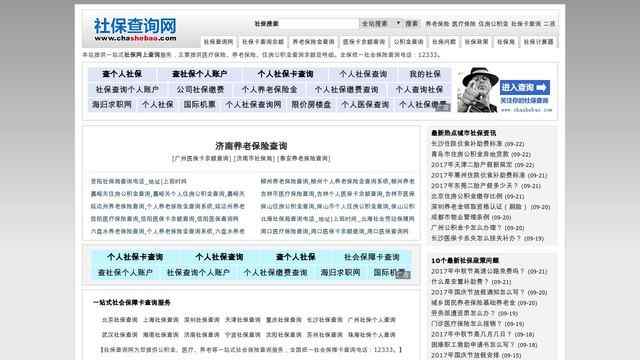The height and width of the screenshot is (360, 640).
Task: Switch to the 社保政策 nav tab
Action: (x=476, y=42)
